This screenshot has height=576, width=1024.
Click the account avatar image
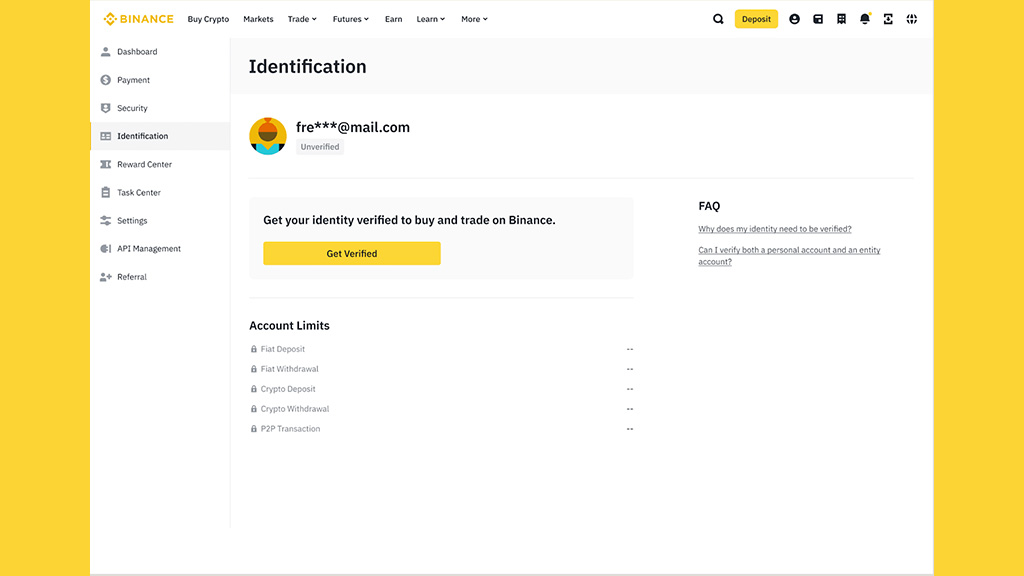click(268, 136)
